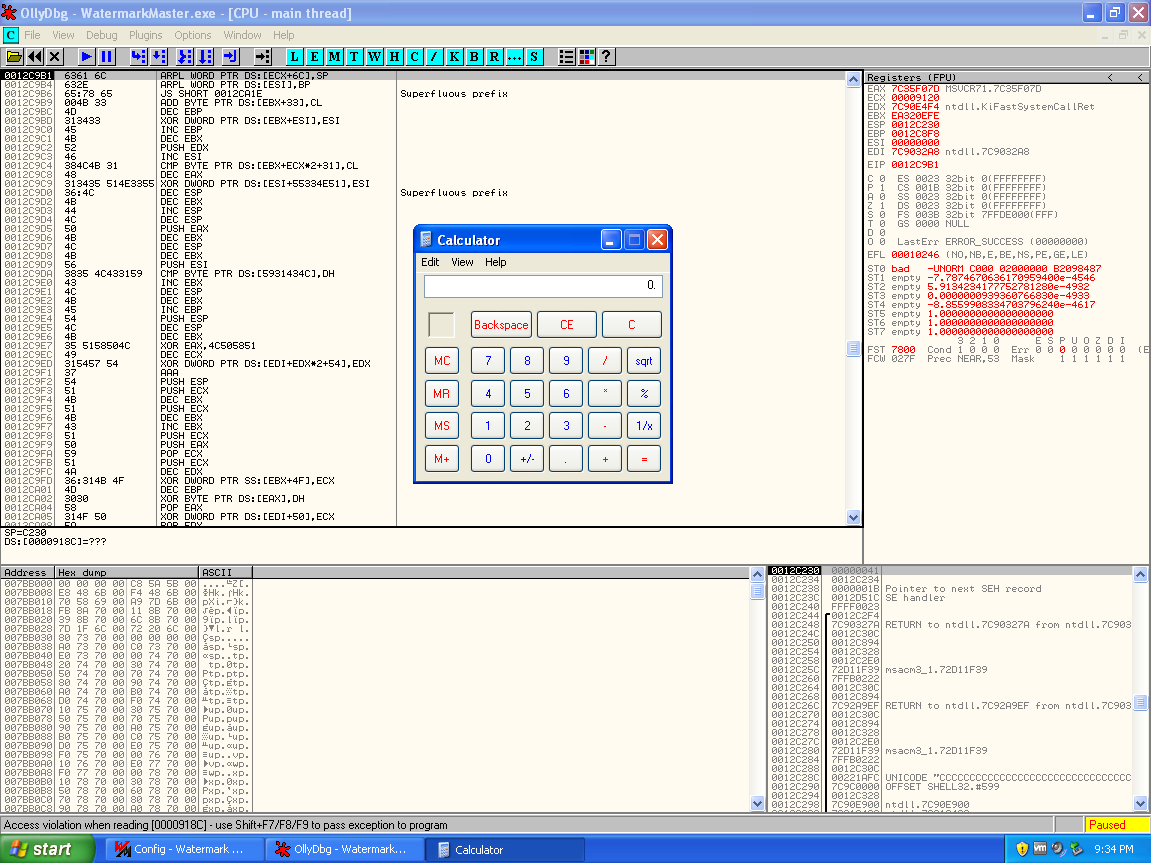Open the OllyDbg Window menu
Image resolution: width=1151 pixels, height=863 pixels.
242,35
